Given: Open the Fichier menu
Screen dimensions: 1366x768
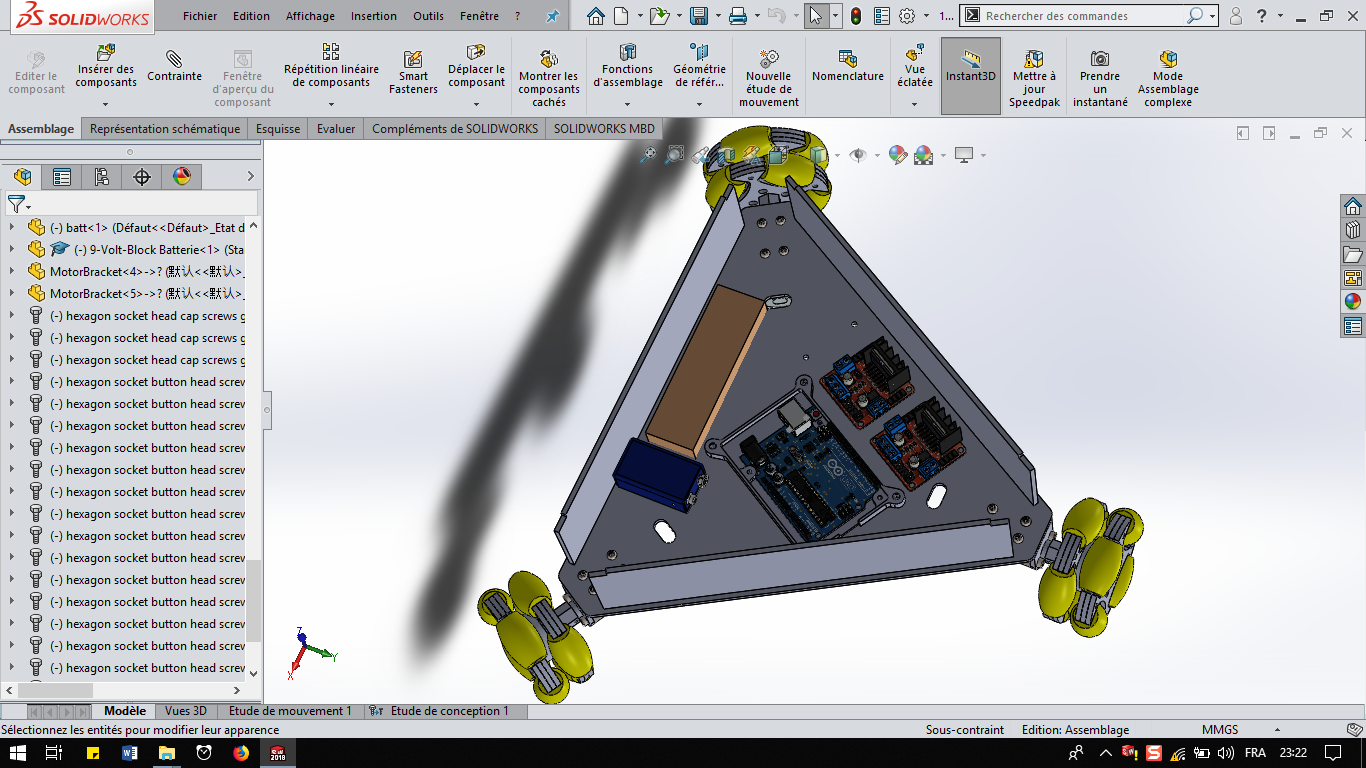Looking at the screenshot, I should point(200,16).
